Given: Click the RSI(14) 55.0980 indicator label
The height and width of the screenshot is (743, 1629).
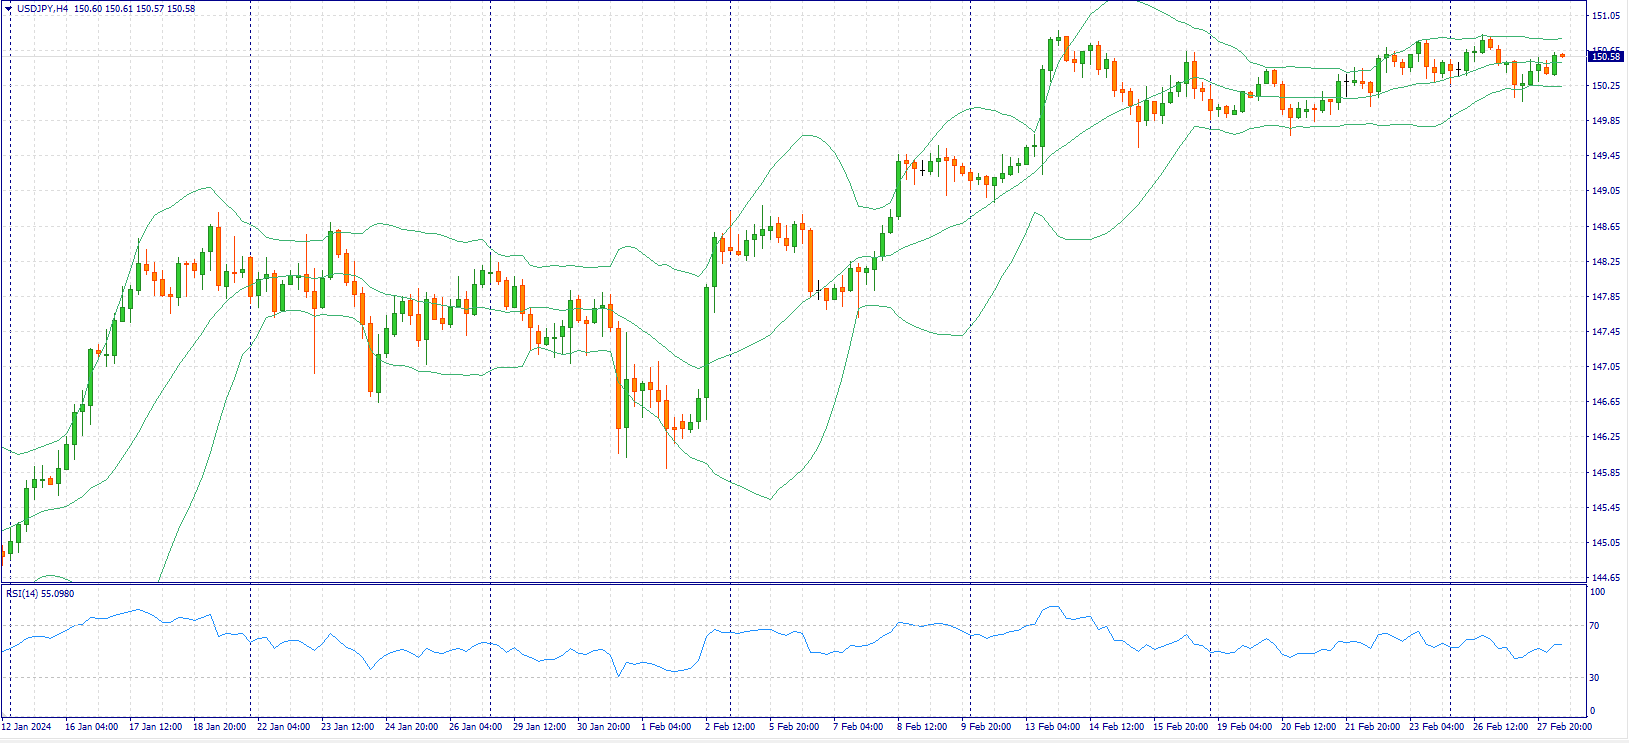Looking at the screenshot, I should 40,594.
